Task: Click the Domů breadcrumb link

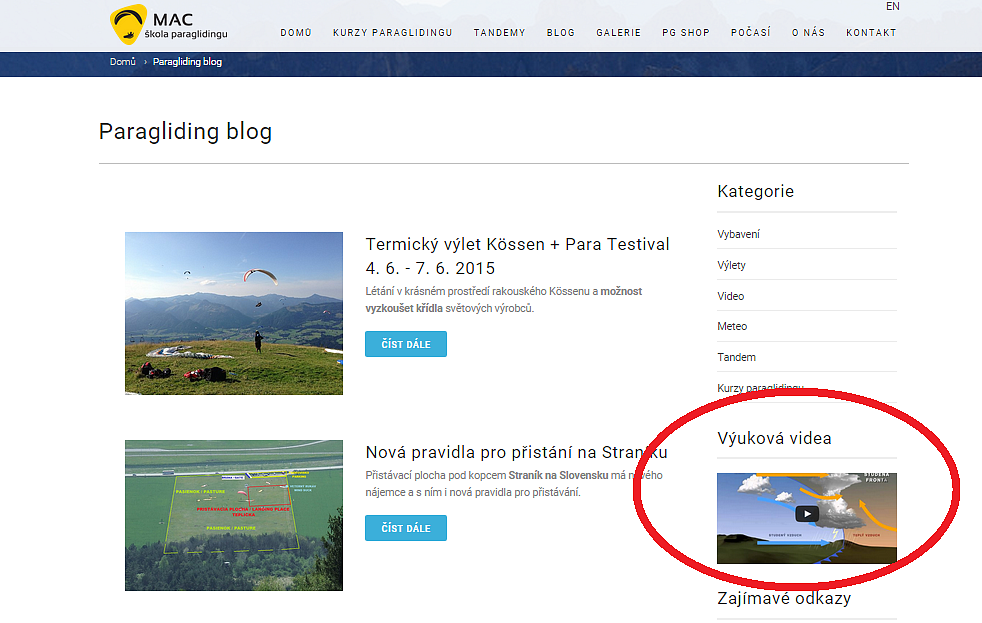Action: pos(123,61)
